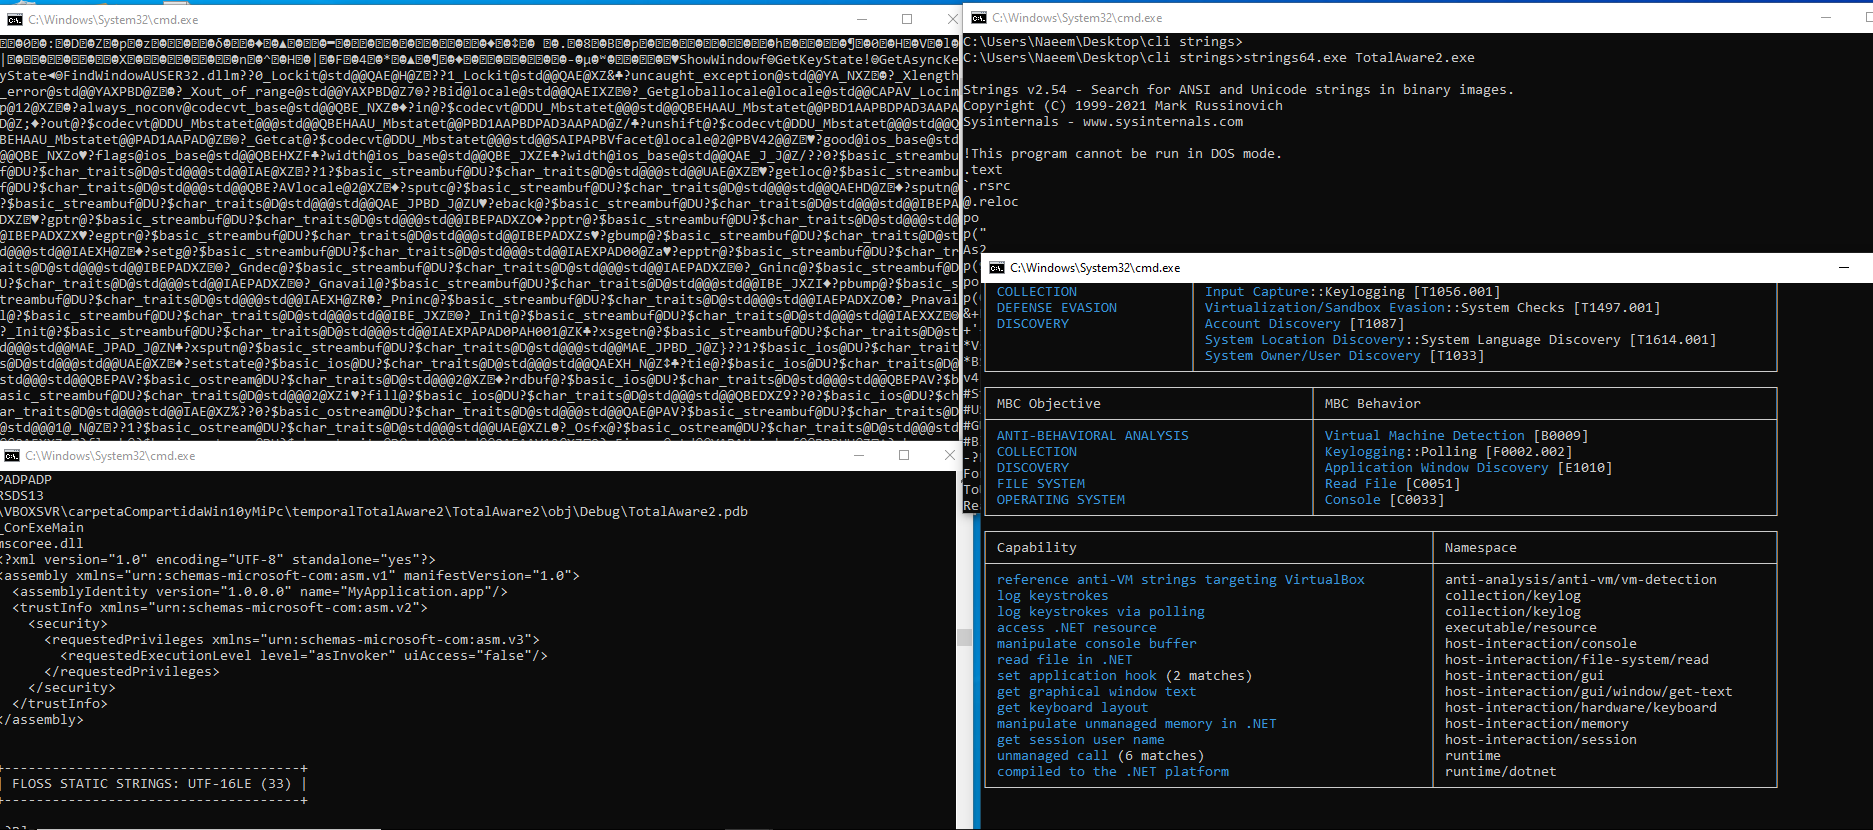The height and width of the screenshot is (830, 1873).
Task: Click the 'MBC Objective' column header
Action: tap(1049, 404)
